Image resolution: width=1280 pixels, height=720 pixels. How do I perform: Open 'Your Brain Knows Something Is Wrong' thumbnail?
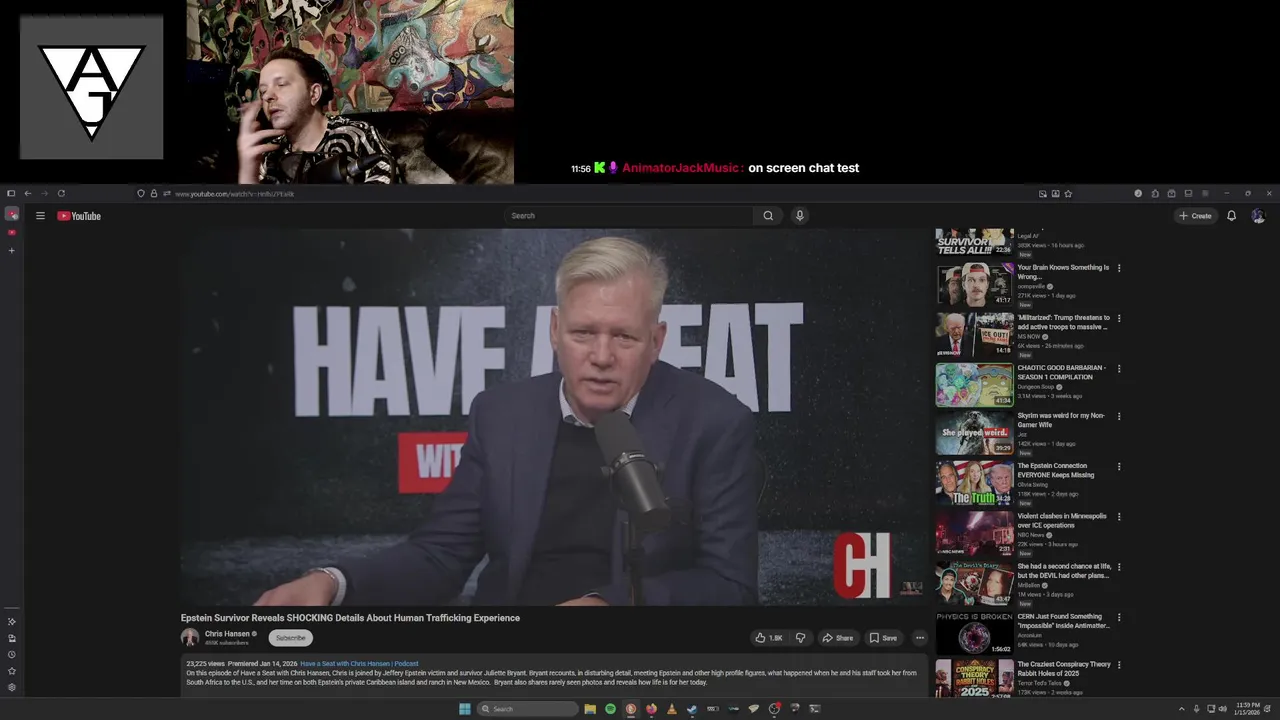[x=974, y=284]
